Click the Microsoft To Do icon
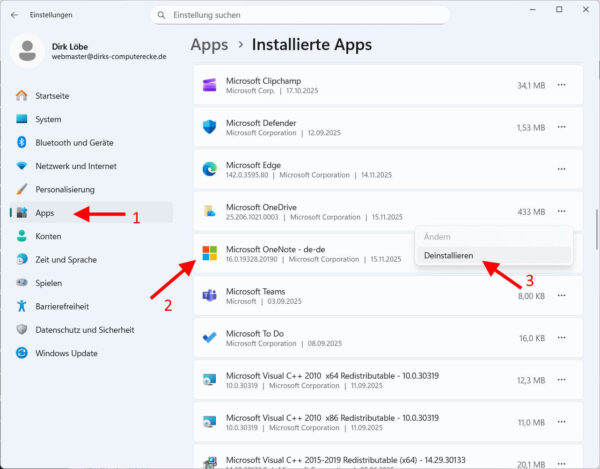The width and height of the screenshot is (600, 469). click(x=209, y=337)
